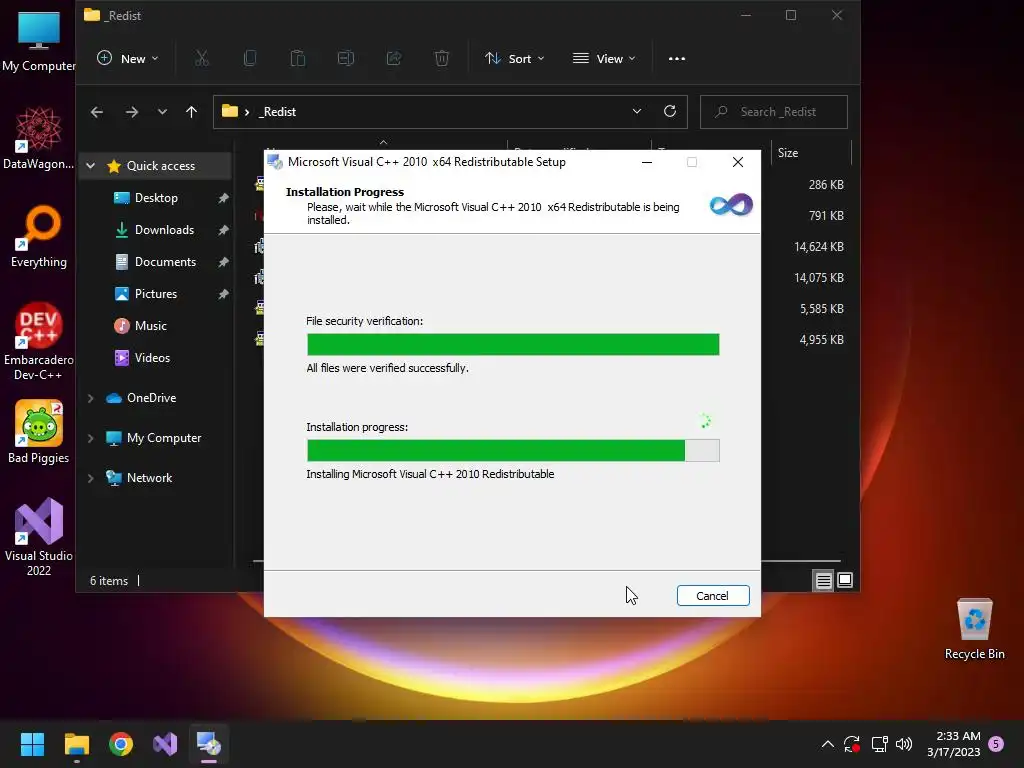Open the Windows Start menu
1024x768 pixels.
coord(32,744)
